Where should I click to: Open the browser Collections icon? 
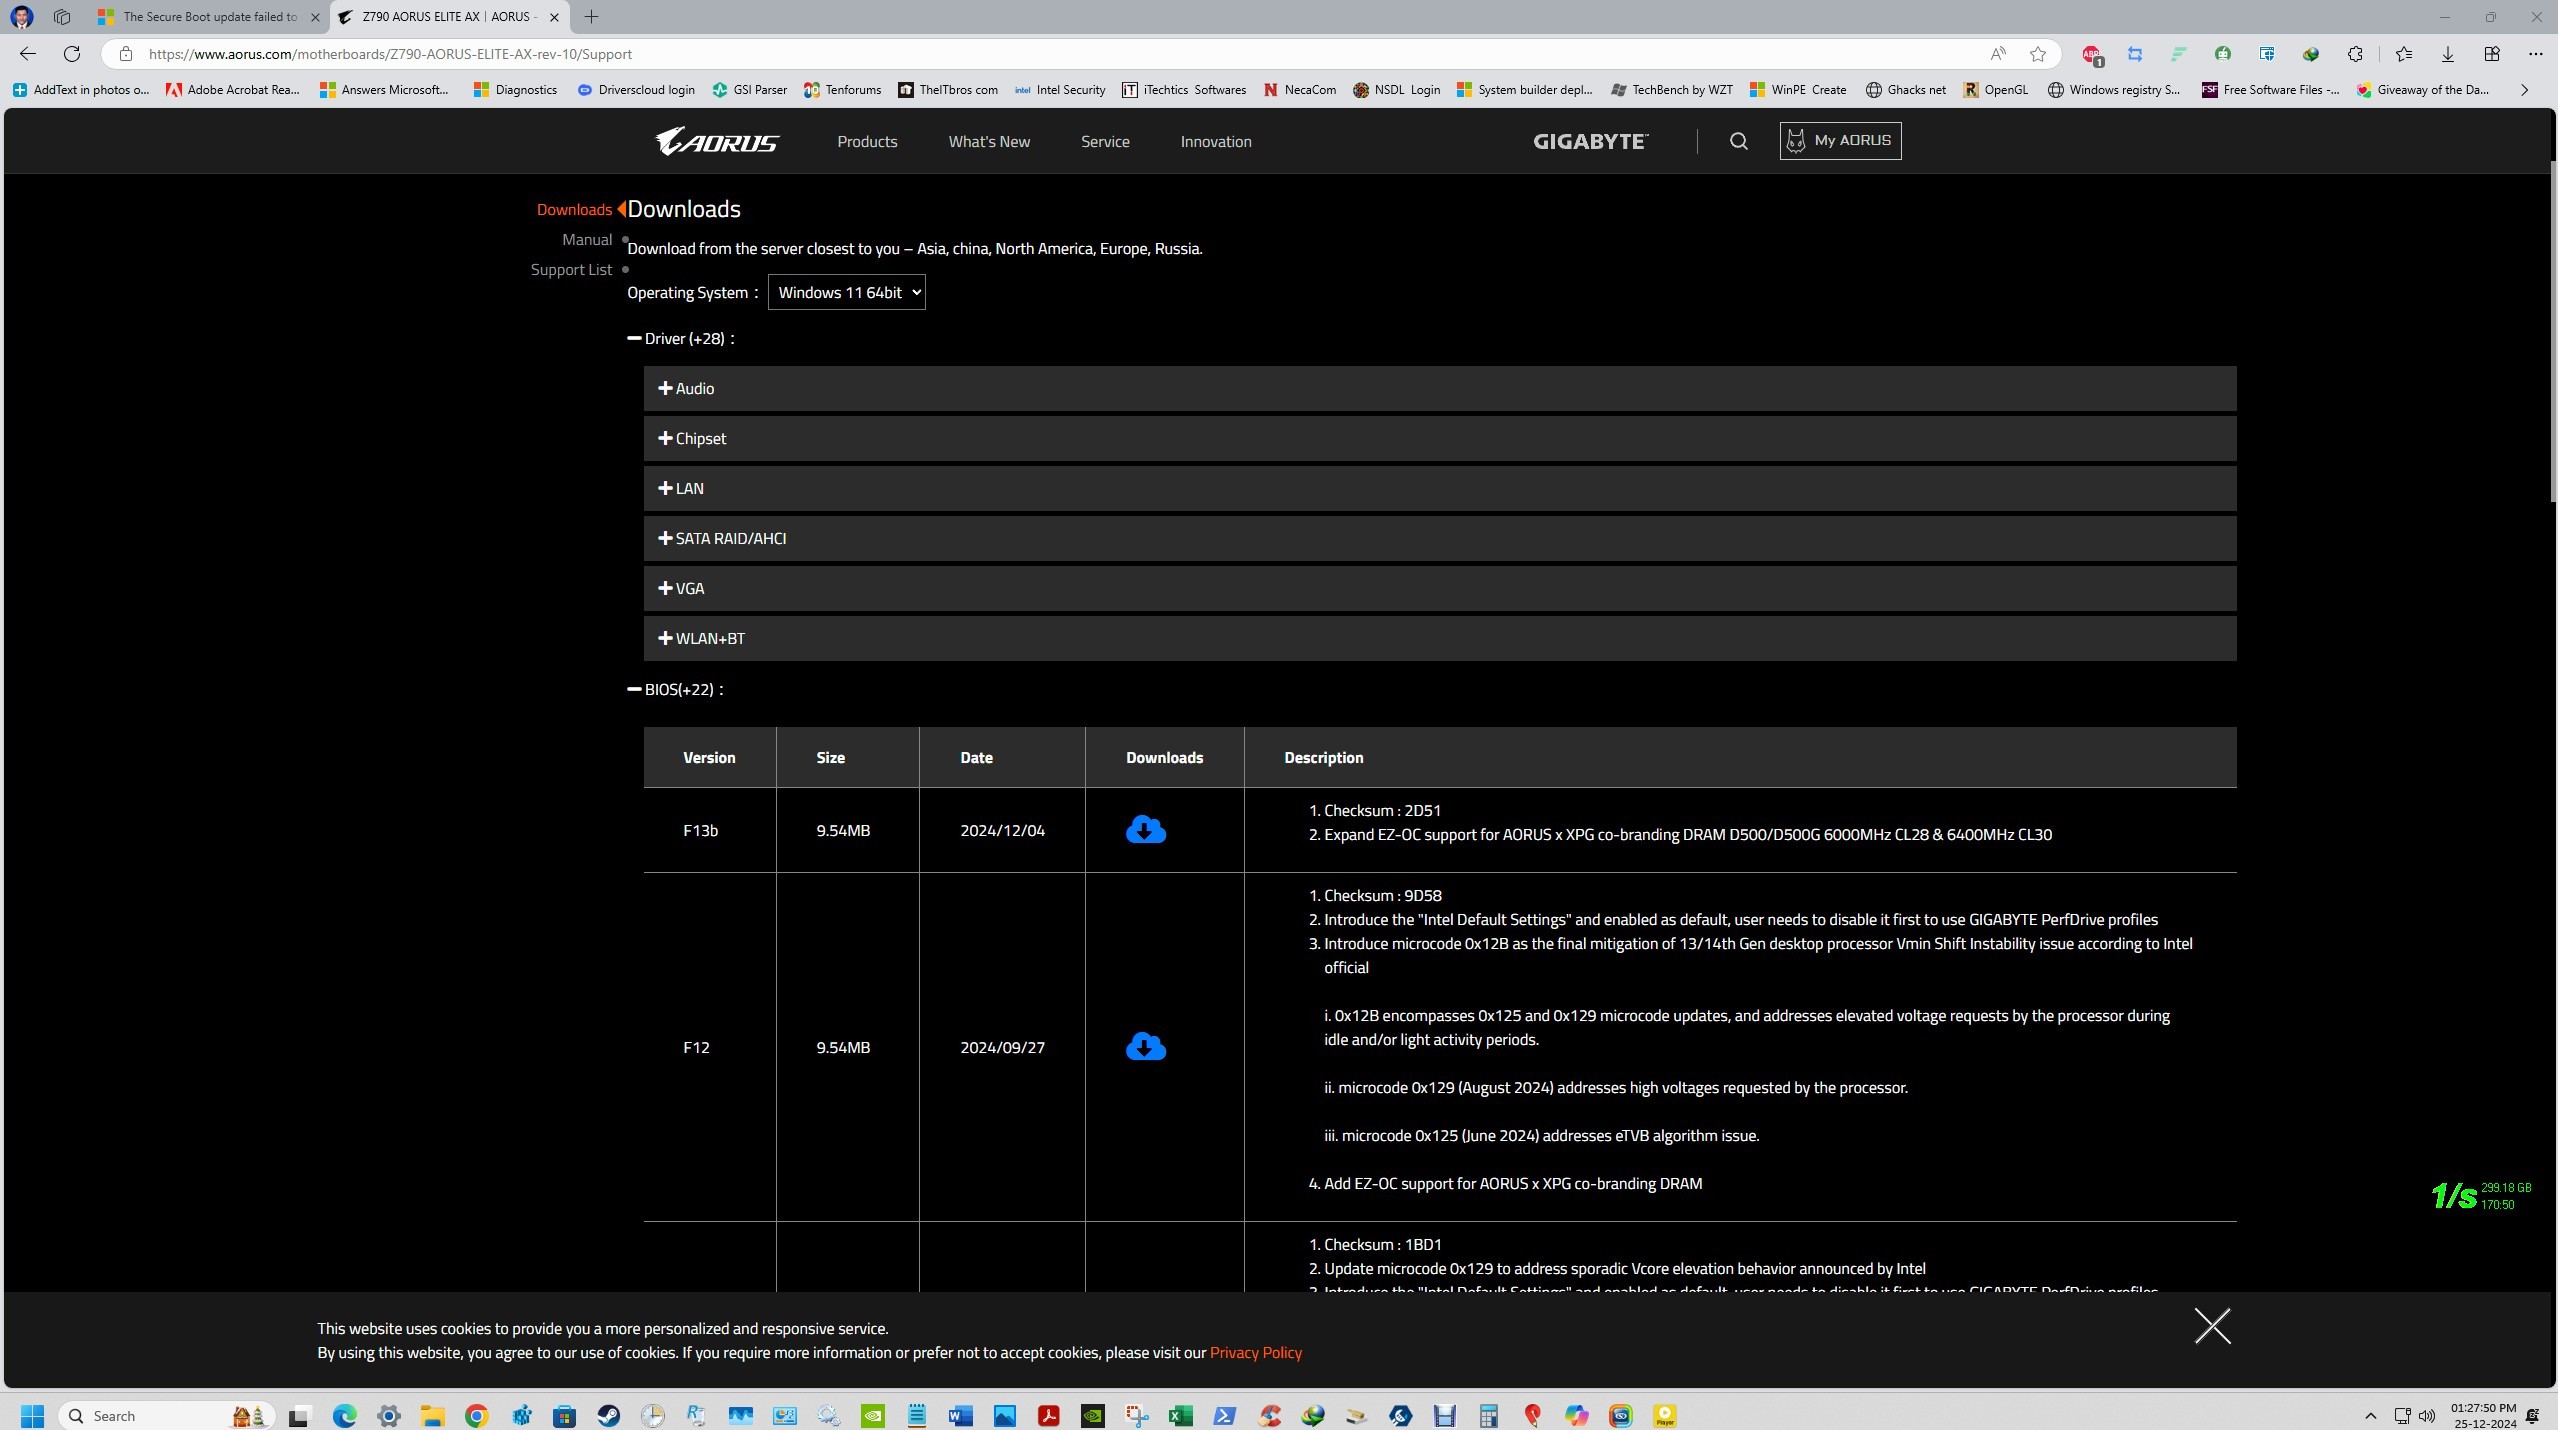click(x=2491, y=54)
